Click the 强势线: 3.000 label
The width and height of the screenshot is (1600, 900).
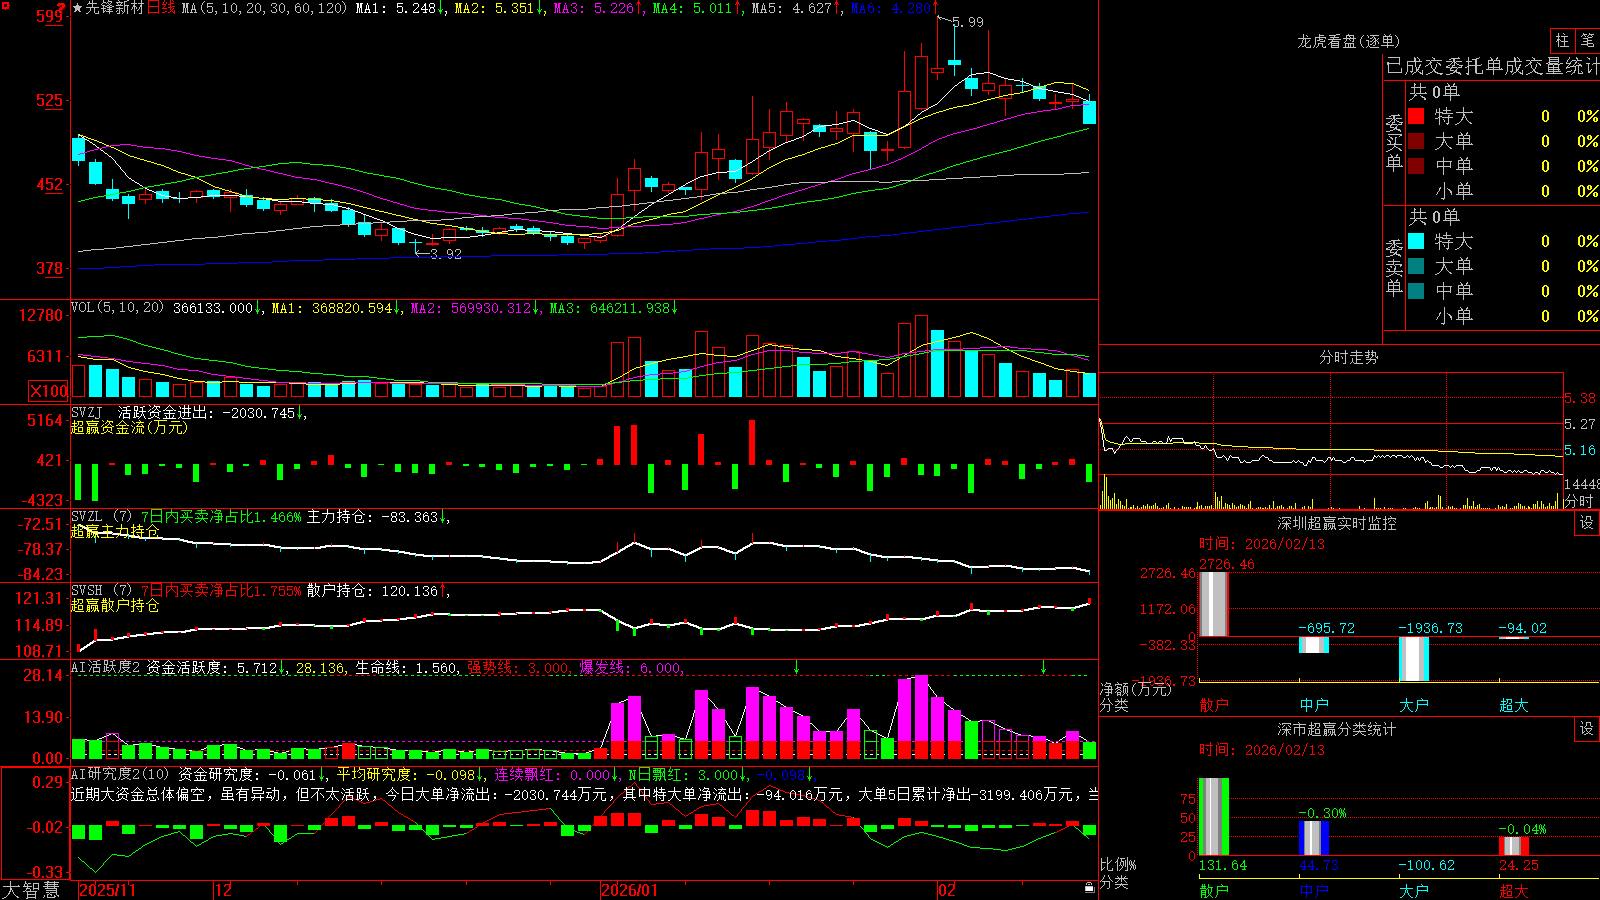pos(519,668)
